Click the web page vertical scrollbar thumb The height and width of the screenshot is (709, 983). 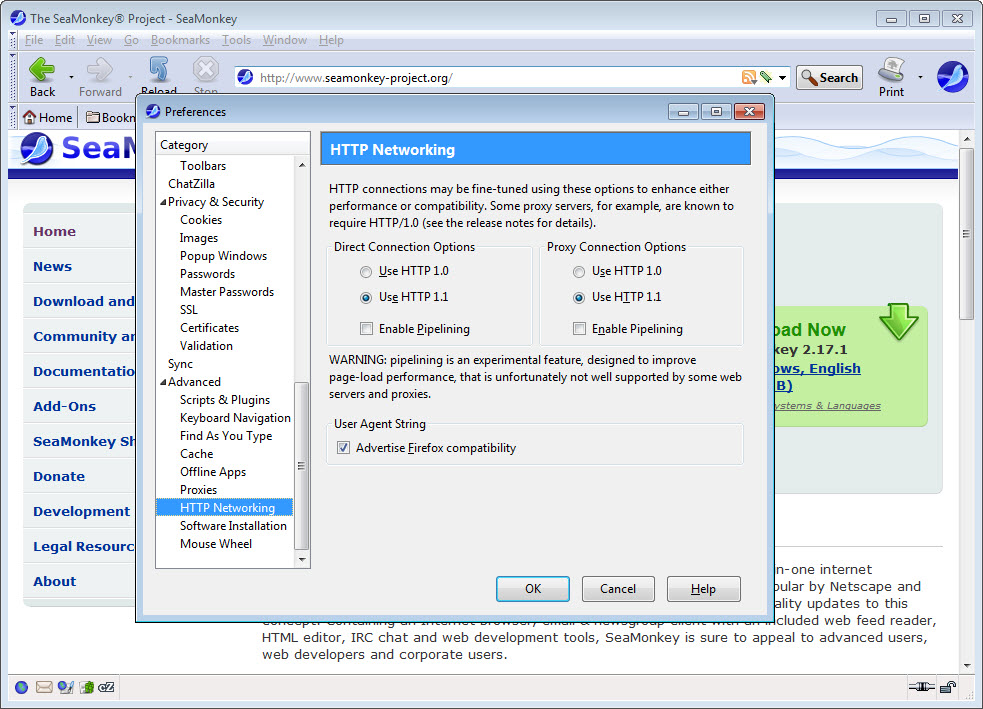tap(966, 234)
